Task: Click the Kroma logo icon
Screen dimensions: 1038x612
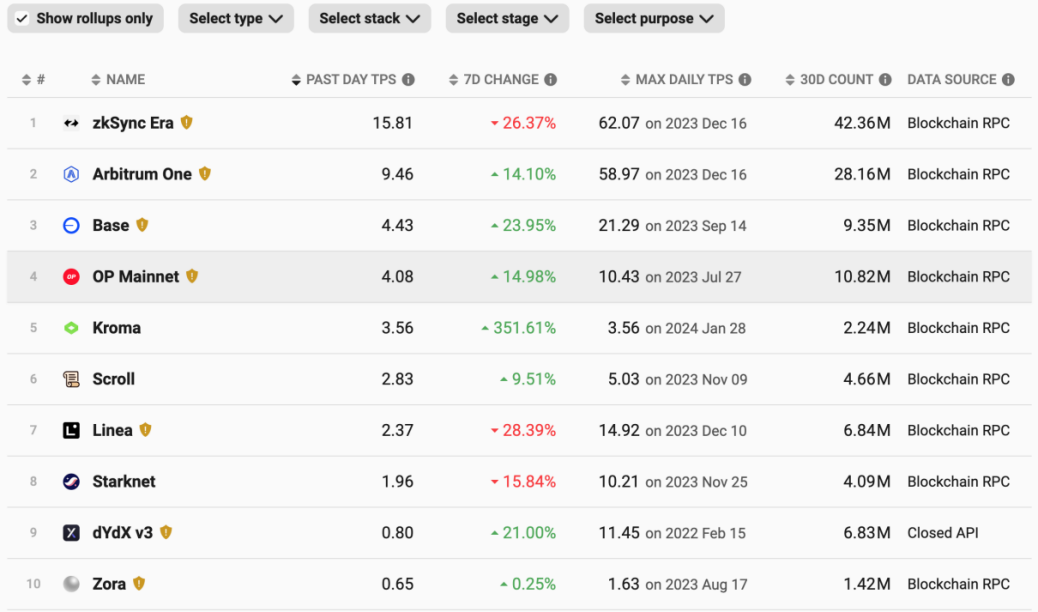Action: 71,328
